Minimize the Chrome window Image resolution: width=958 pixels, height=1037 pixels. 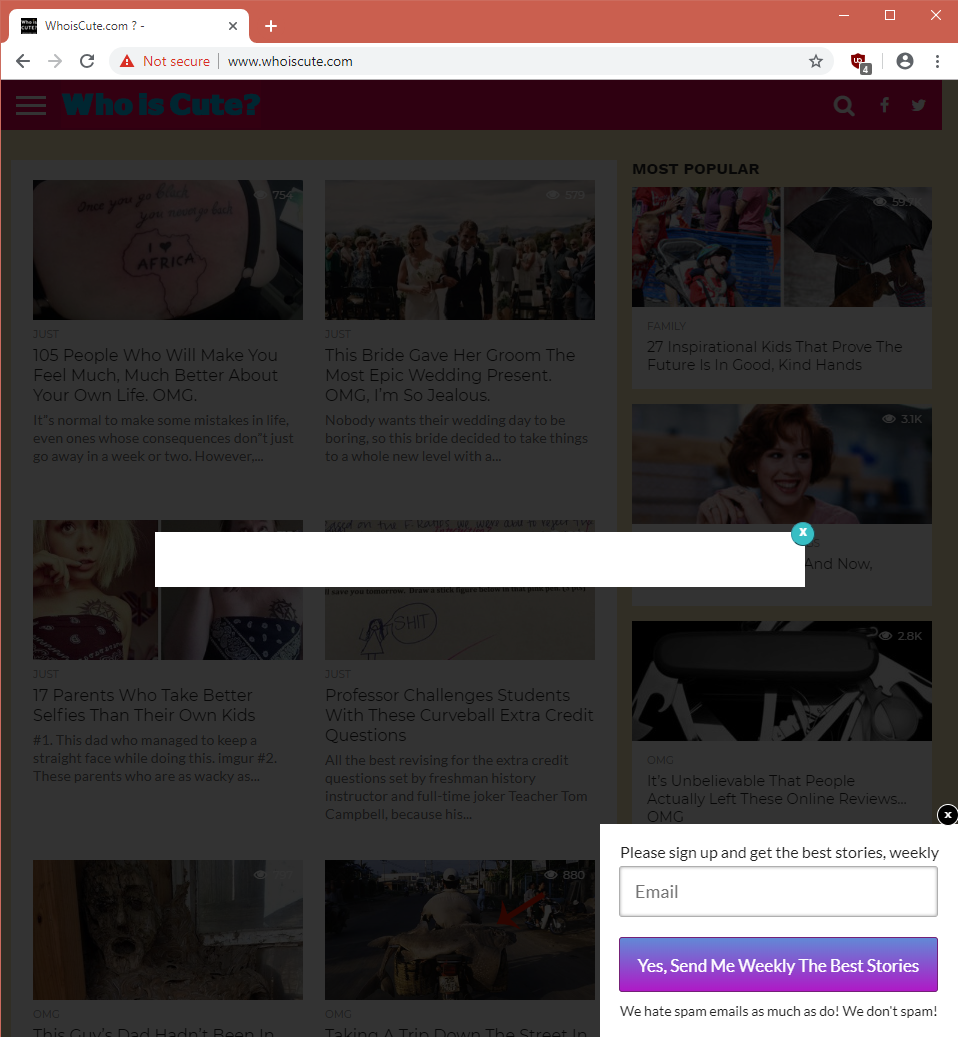pyautogui.click(x=844, y=15)
